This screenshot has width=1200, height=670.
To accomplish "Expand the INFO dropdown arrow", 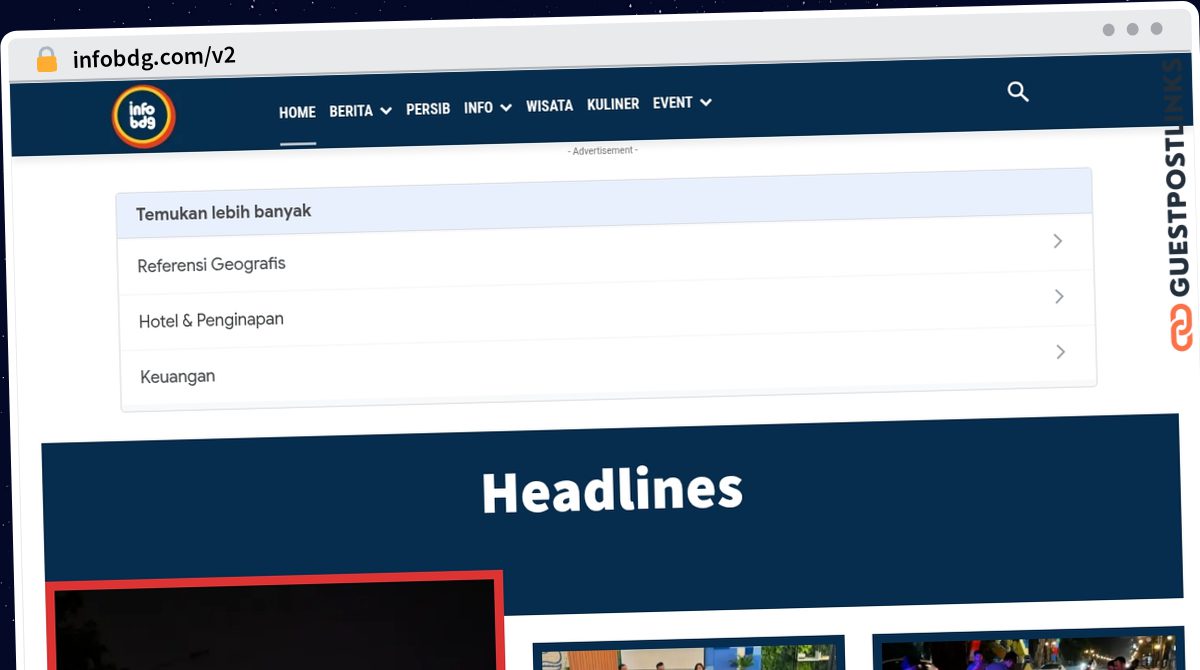I will pos(506,107).
